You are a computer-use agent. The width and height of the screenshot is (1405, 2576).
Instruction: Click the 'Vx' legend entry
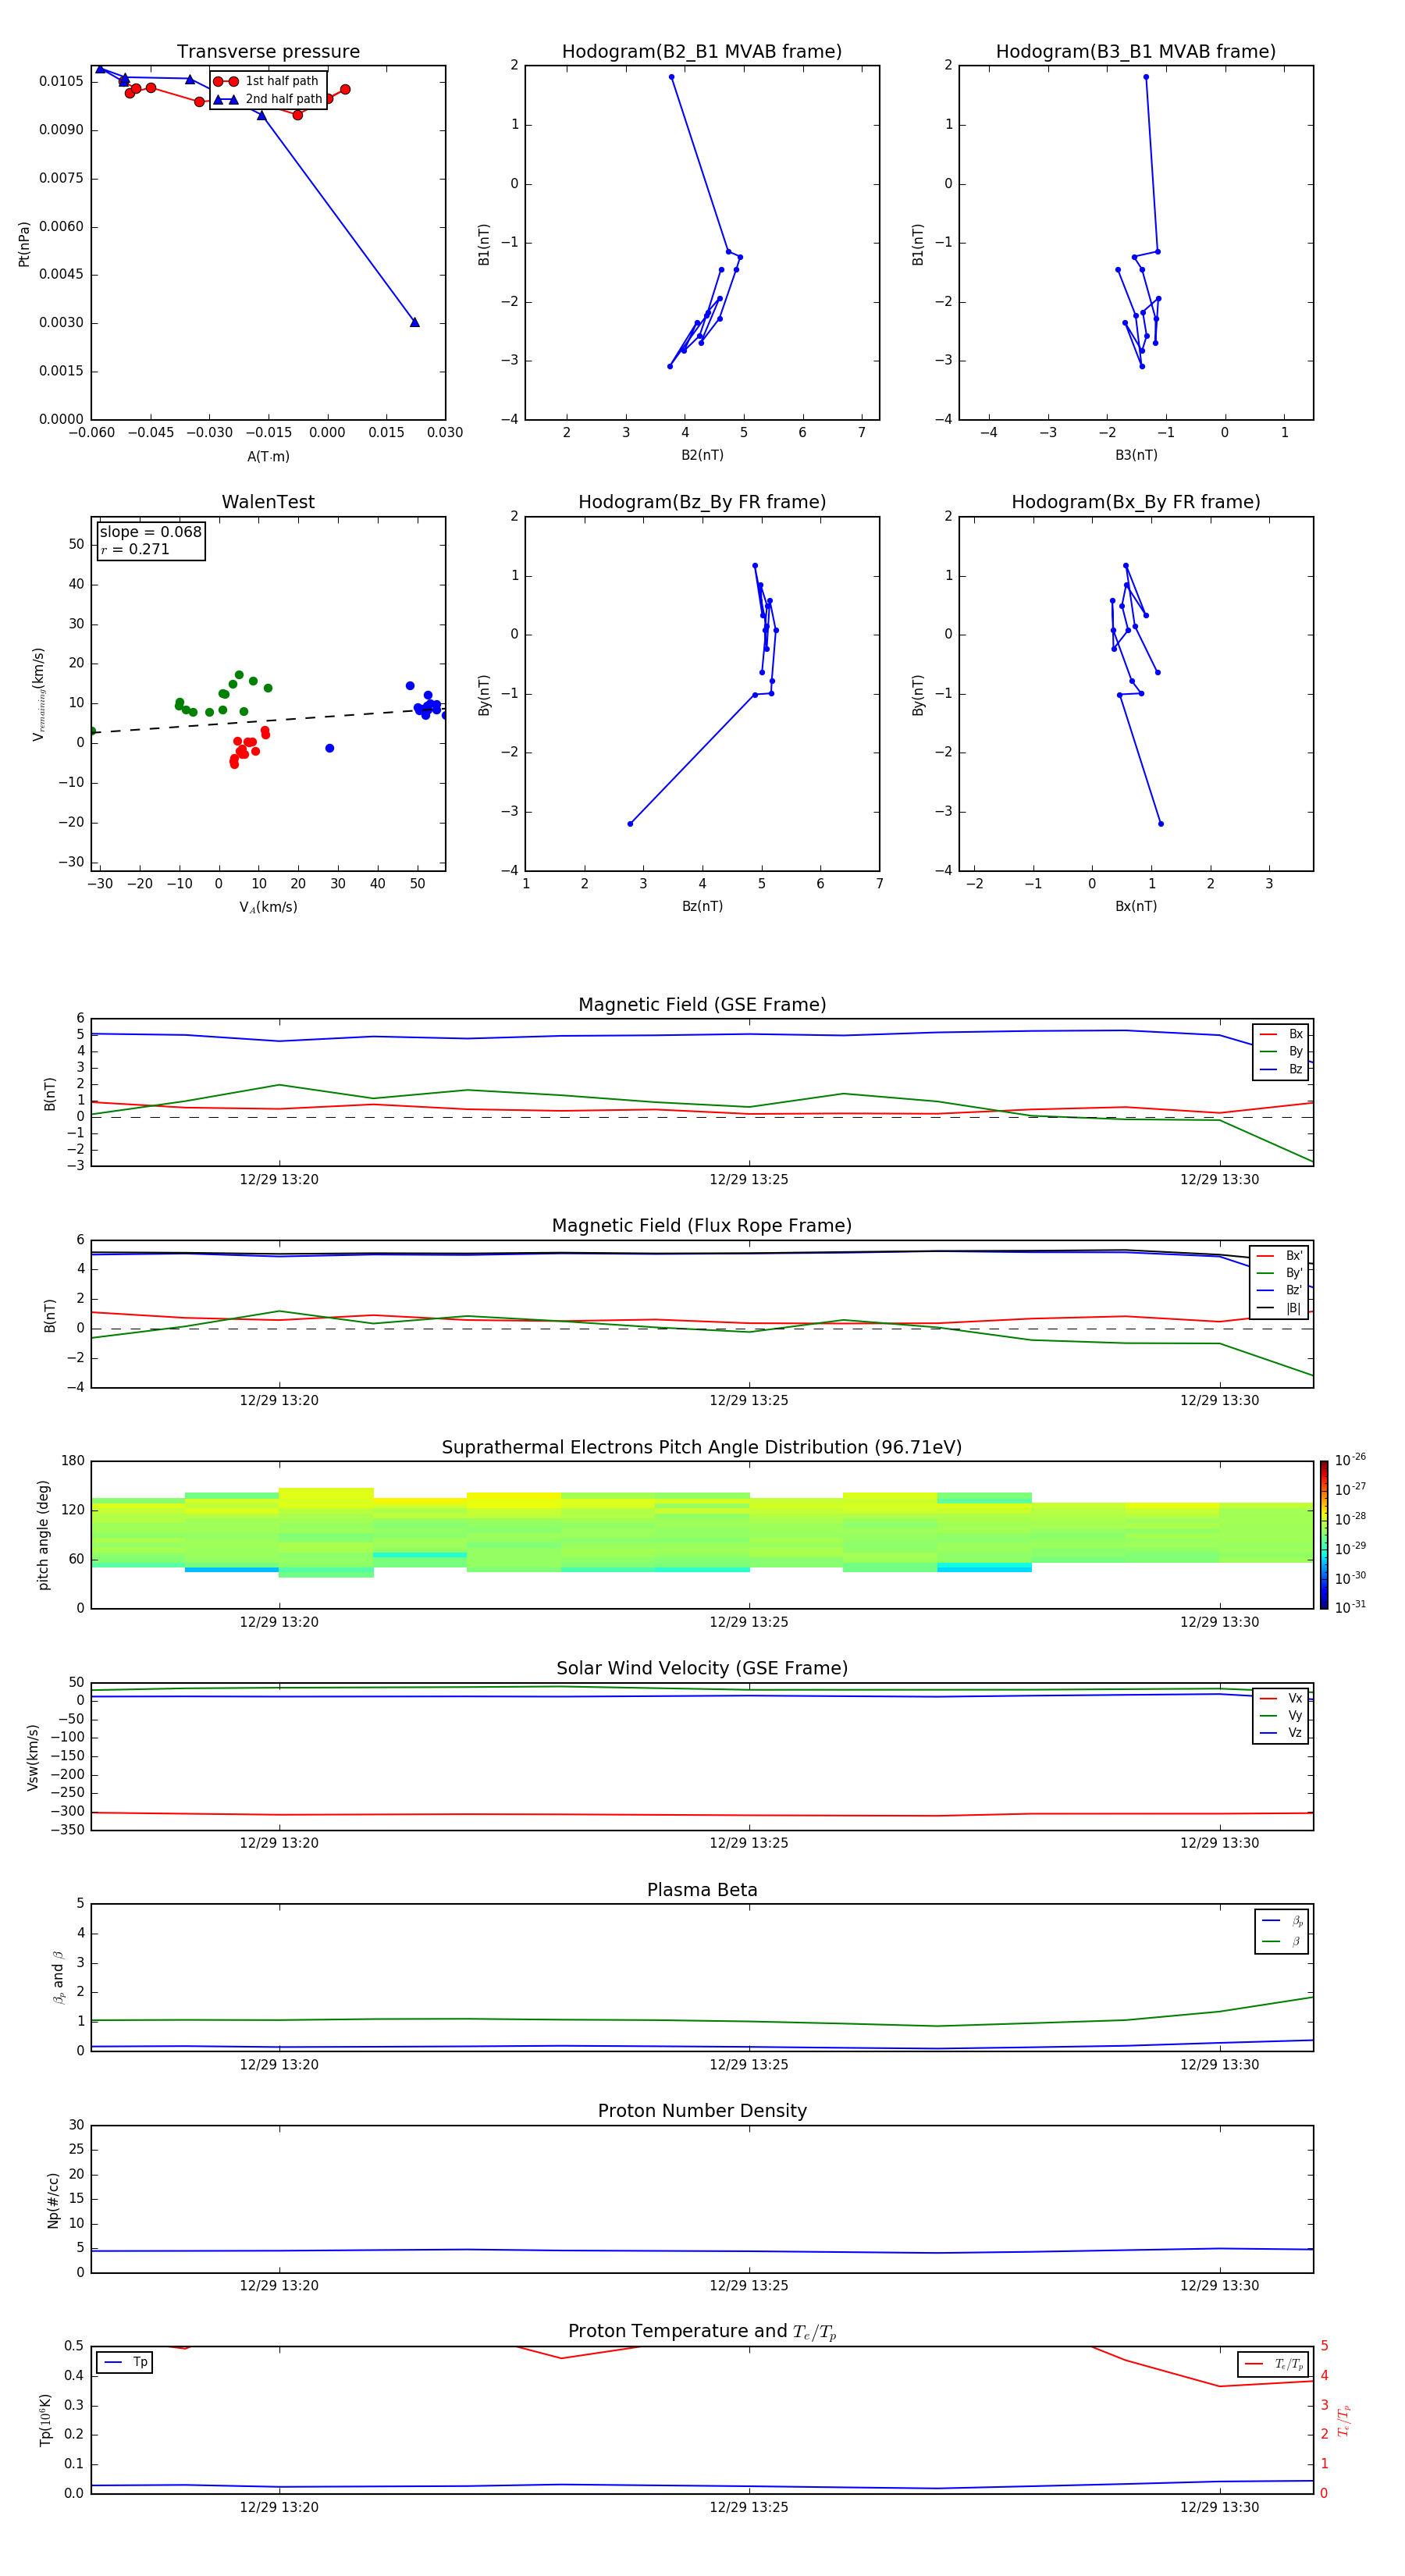click(x=1281, y=1699)
